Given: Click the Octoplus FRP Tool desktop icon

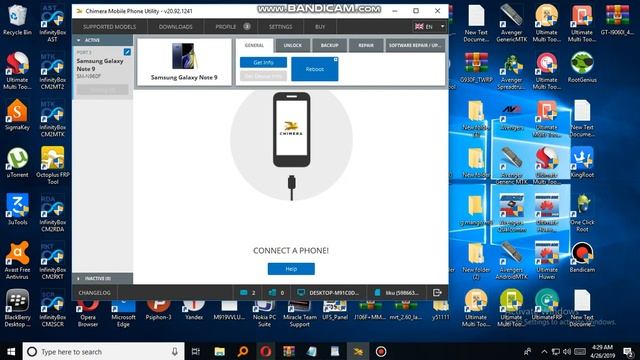Looking at the screenshot, I should click(53, 165).
